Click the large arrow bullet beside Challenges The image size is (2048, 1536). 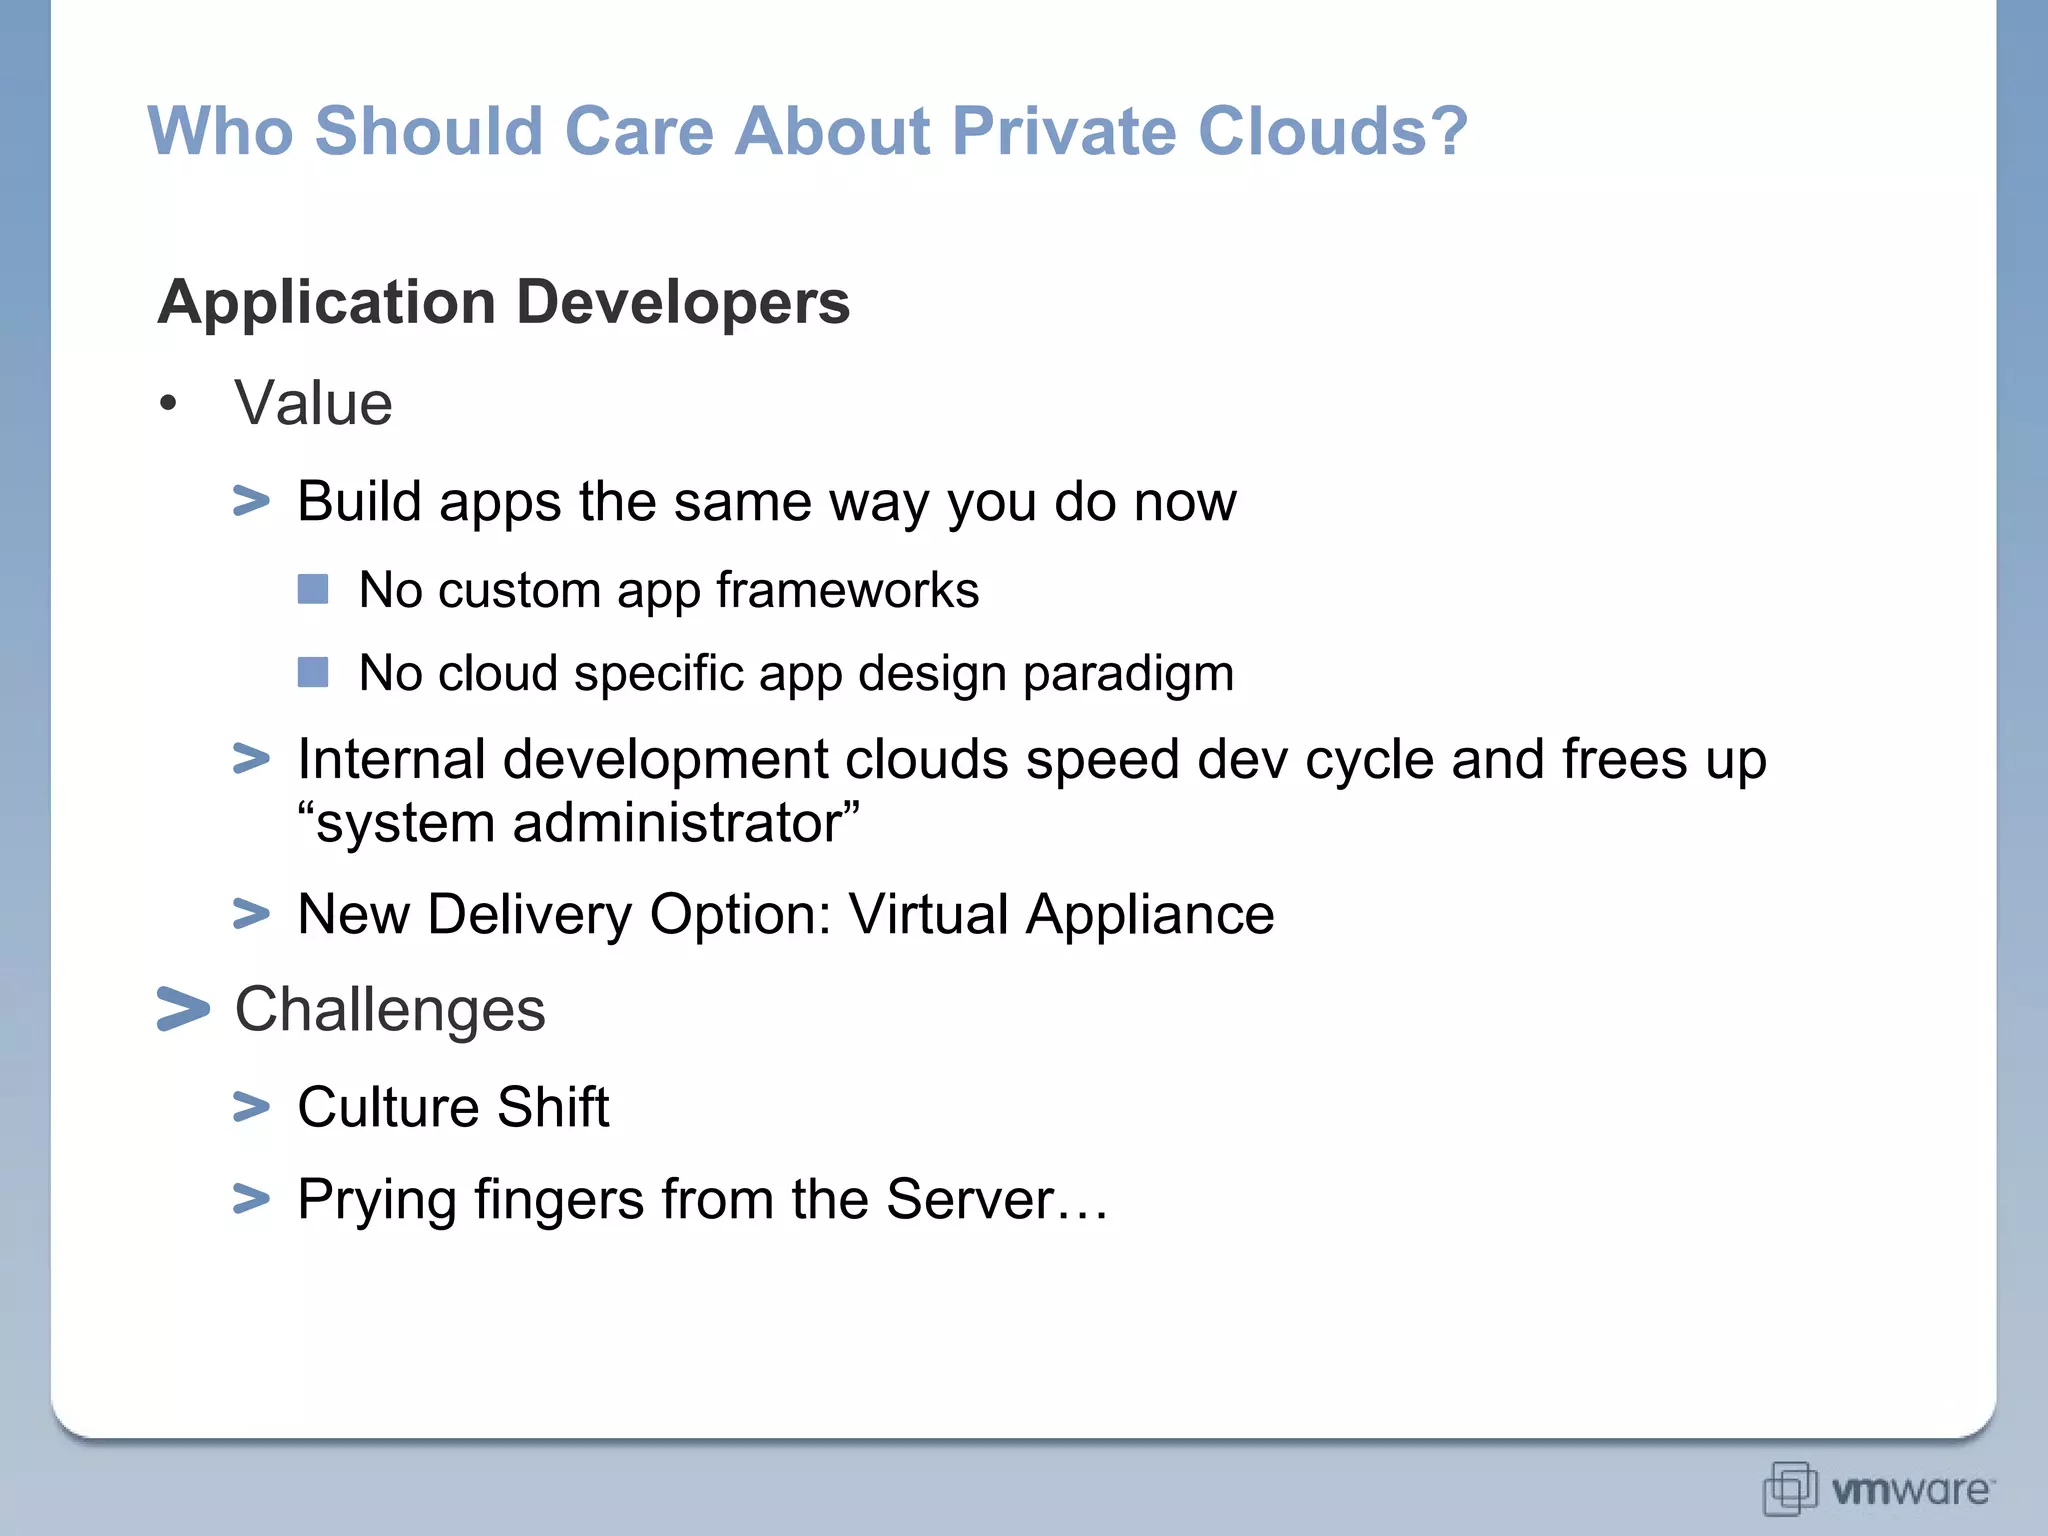(x=183, y=1009)
